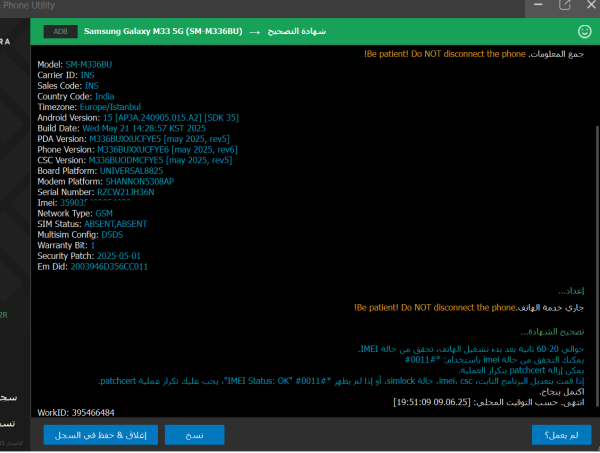Screen dimensions: 600x453
Task: Click the جمع المعلومات top status line
Action: [474, 54]
